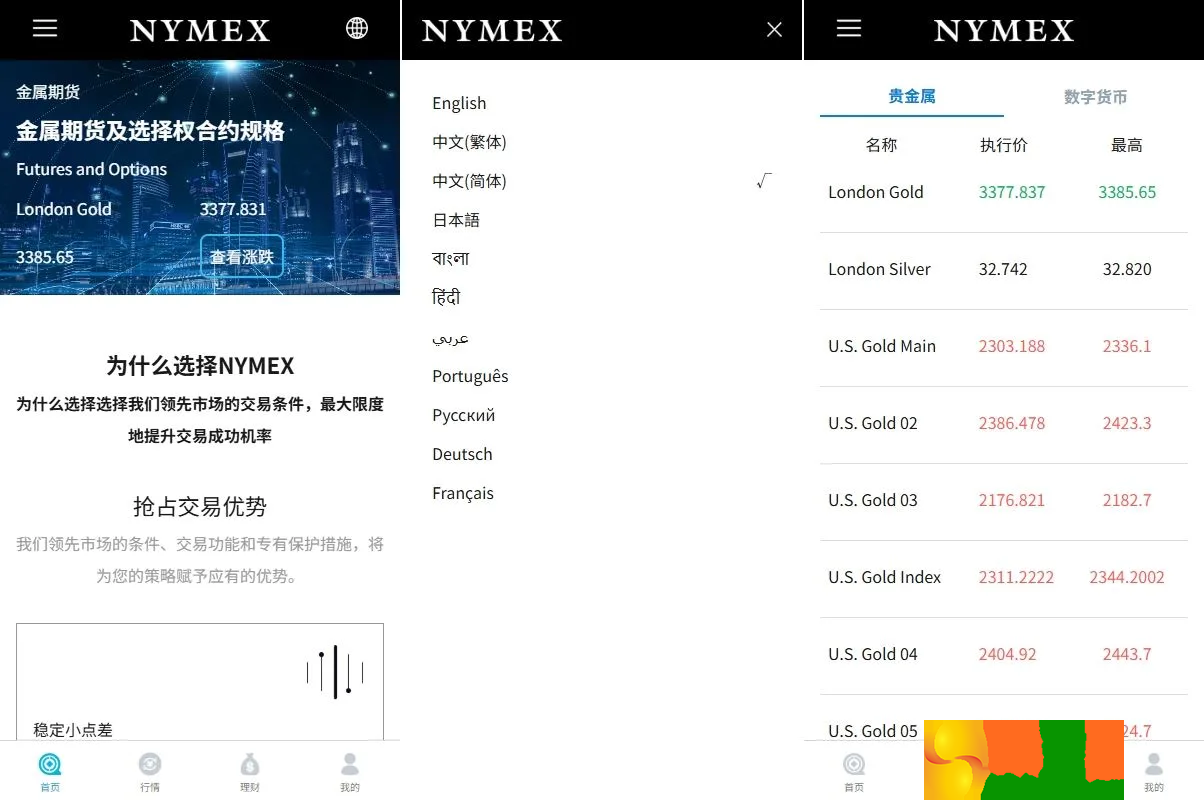Select the Arabic عربي language option
1204x800 pixels.
point(451,337)
